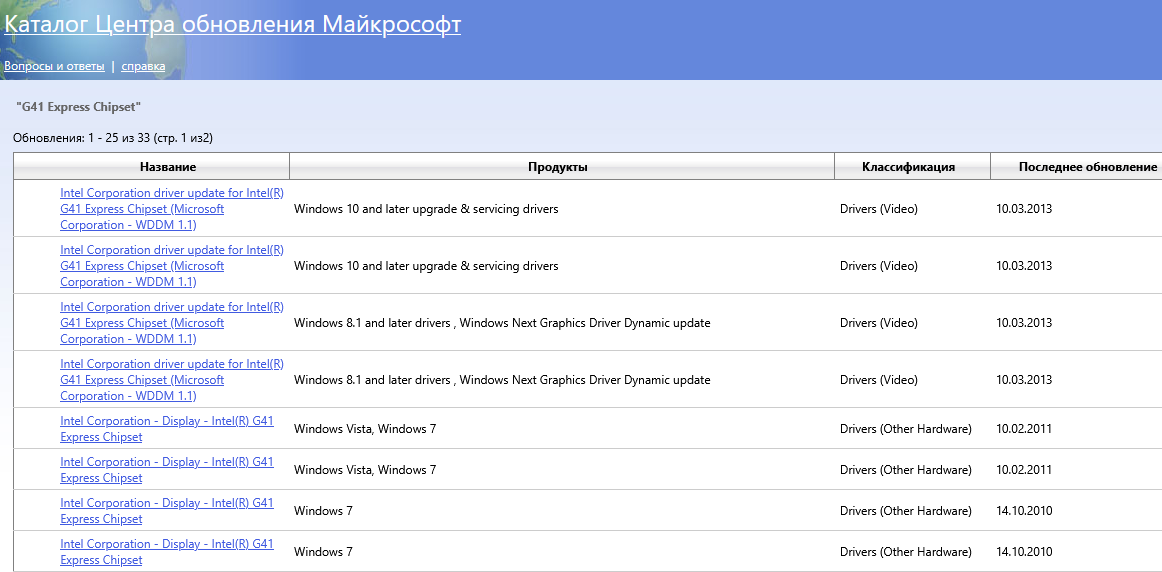Click the Drivers (Video) cell in the first row
This screenshot has width=1162, height=572.
878,209
